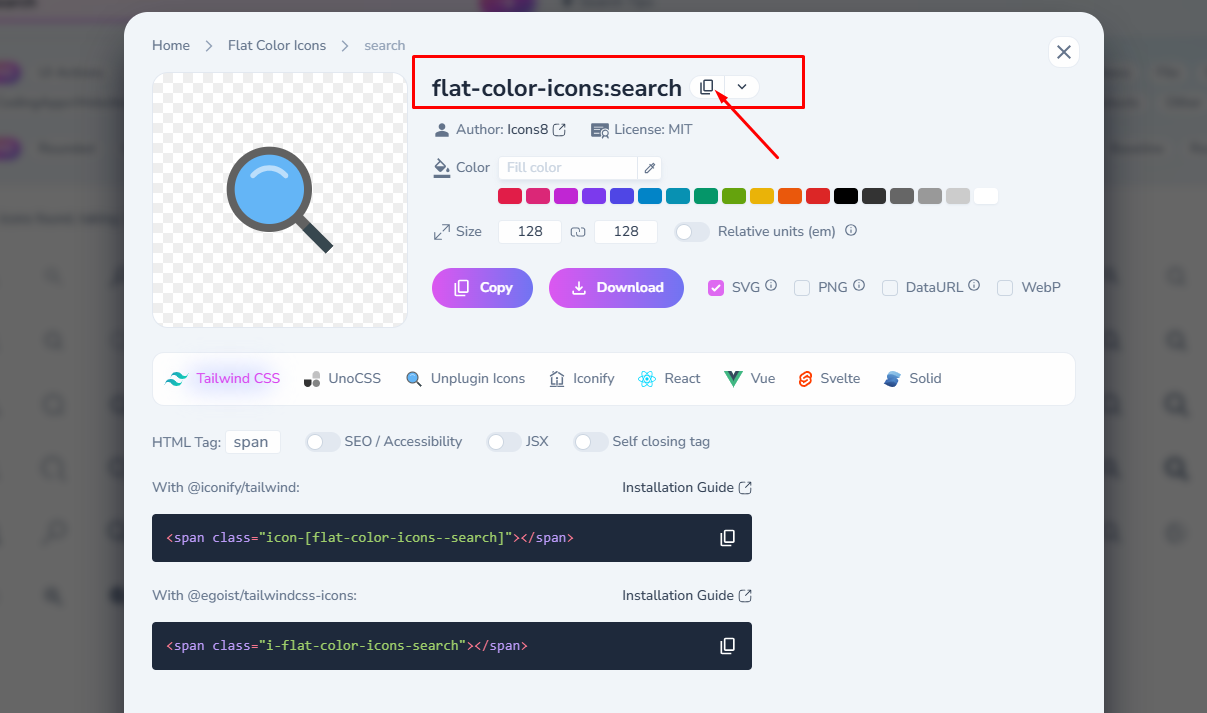This screenshot has height=713, width=1207.
Task: Open Installation Guide for @egoist/tailwindcss-icons
Action: coord(687,596)
